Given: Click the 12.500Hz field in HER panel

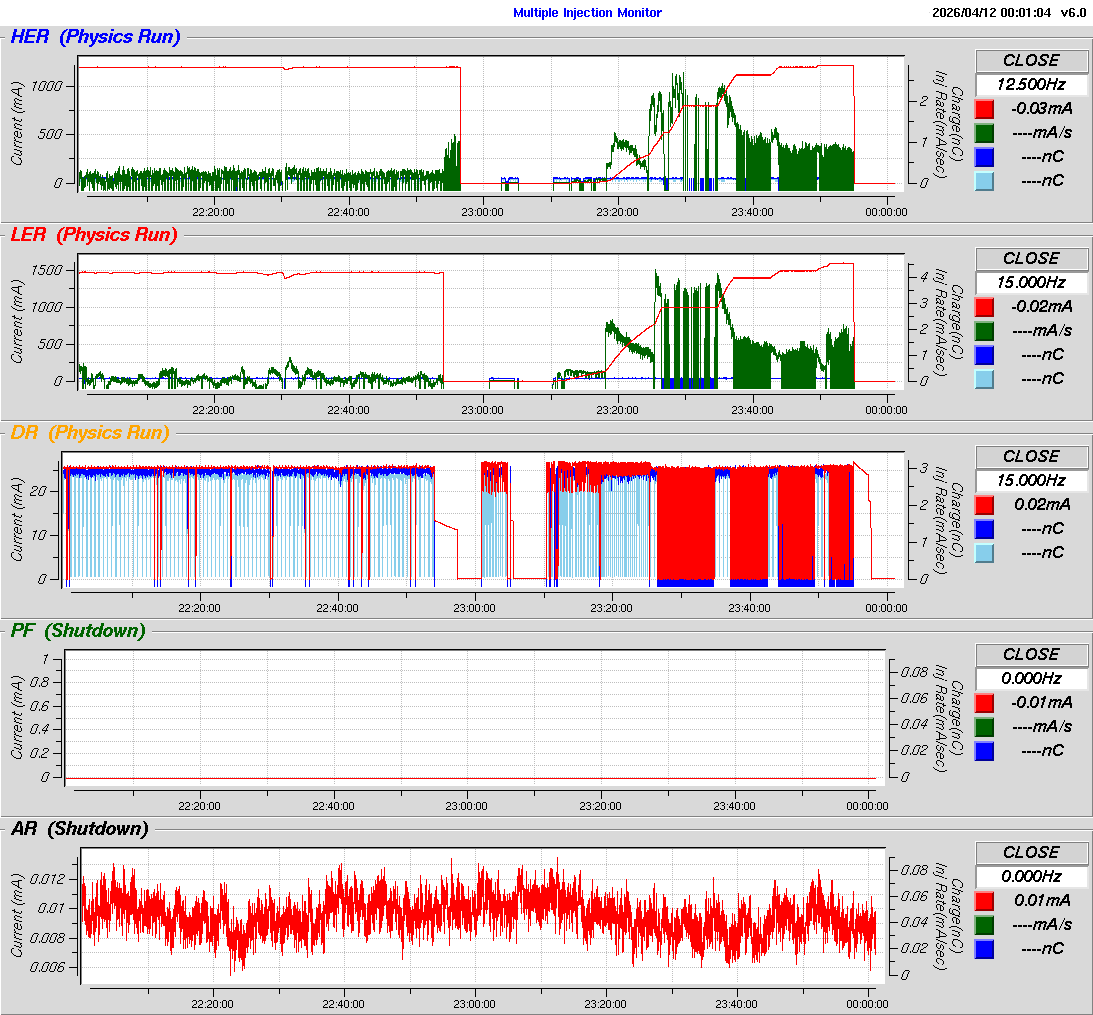Looking at the screenshot, I should pos(1031,85).
